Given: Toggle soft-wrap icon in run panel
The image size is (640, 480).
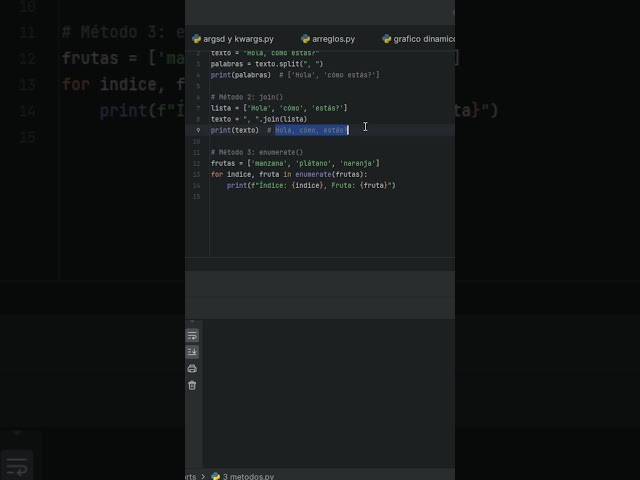Looking at the screenshot, I should 192,336.
